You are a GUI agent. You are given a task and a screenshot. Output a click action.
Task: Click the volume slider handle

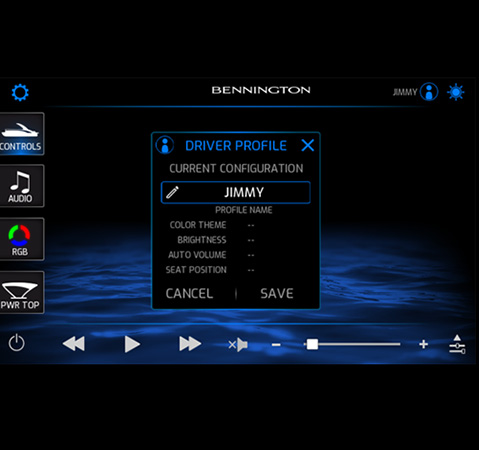point(312,344)
